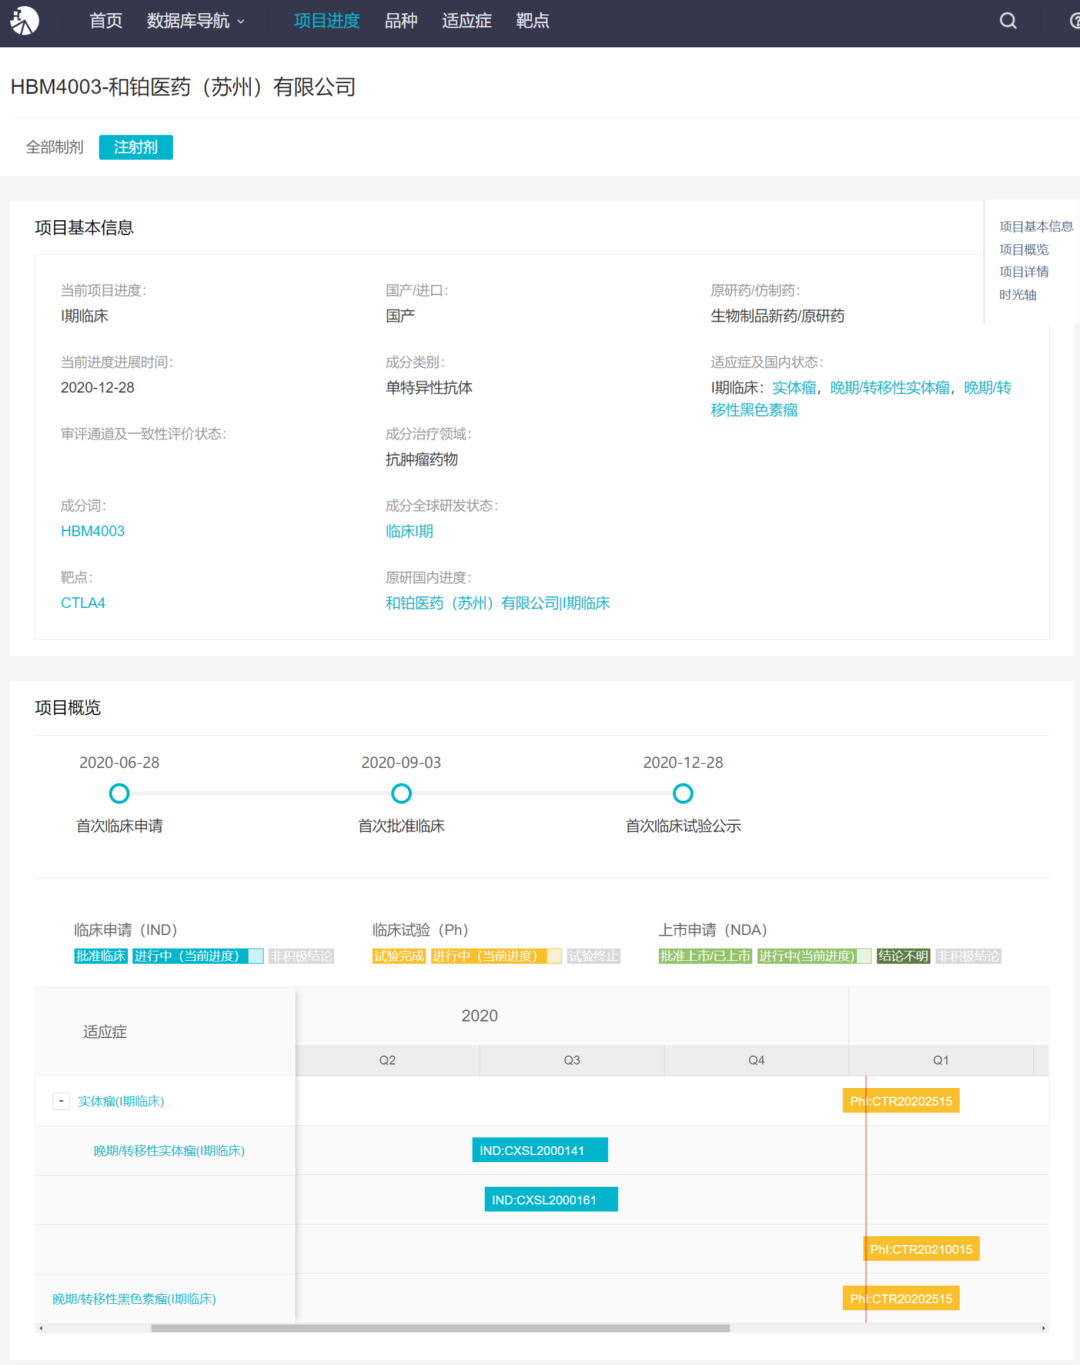Click the IND:CXSL2000141 bar
The width and height of the screenshot is (1080, 1365).
(x=540, y=1150)
